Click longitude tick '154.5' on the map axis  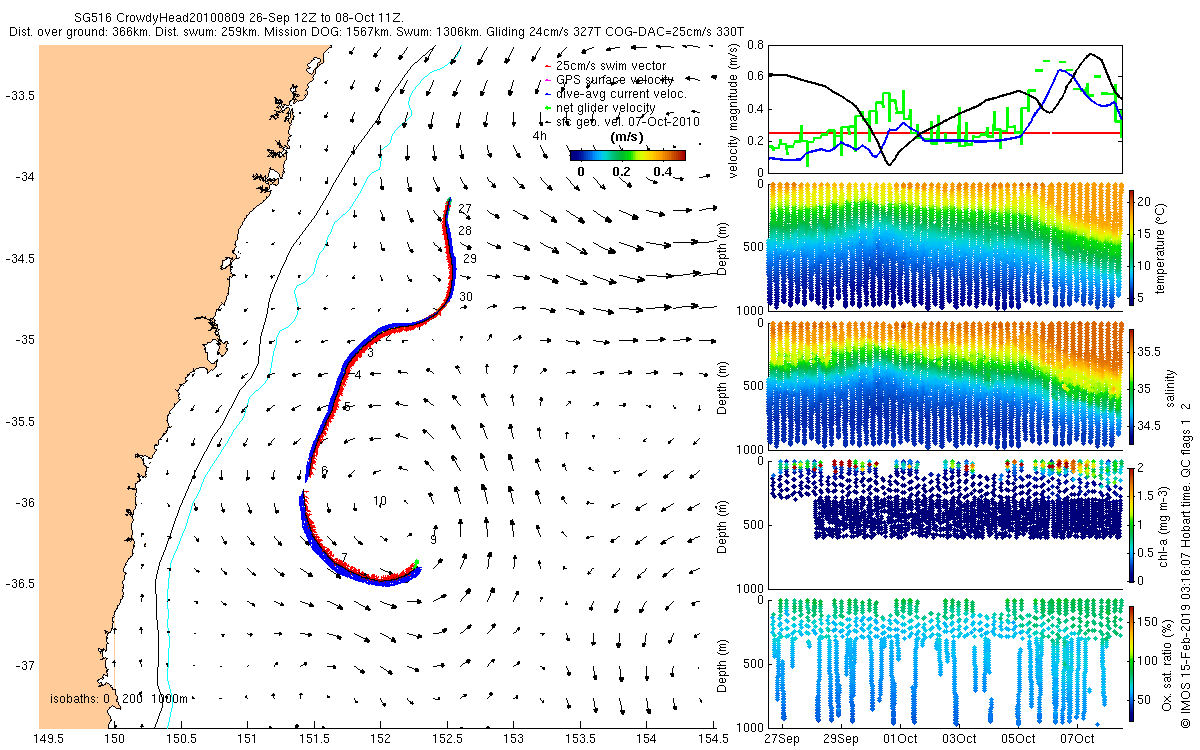coord(713,739)
